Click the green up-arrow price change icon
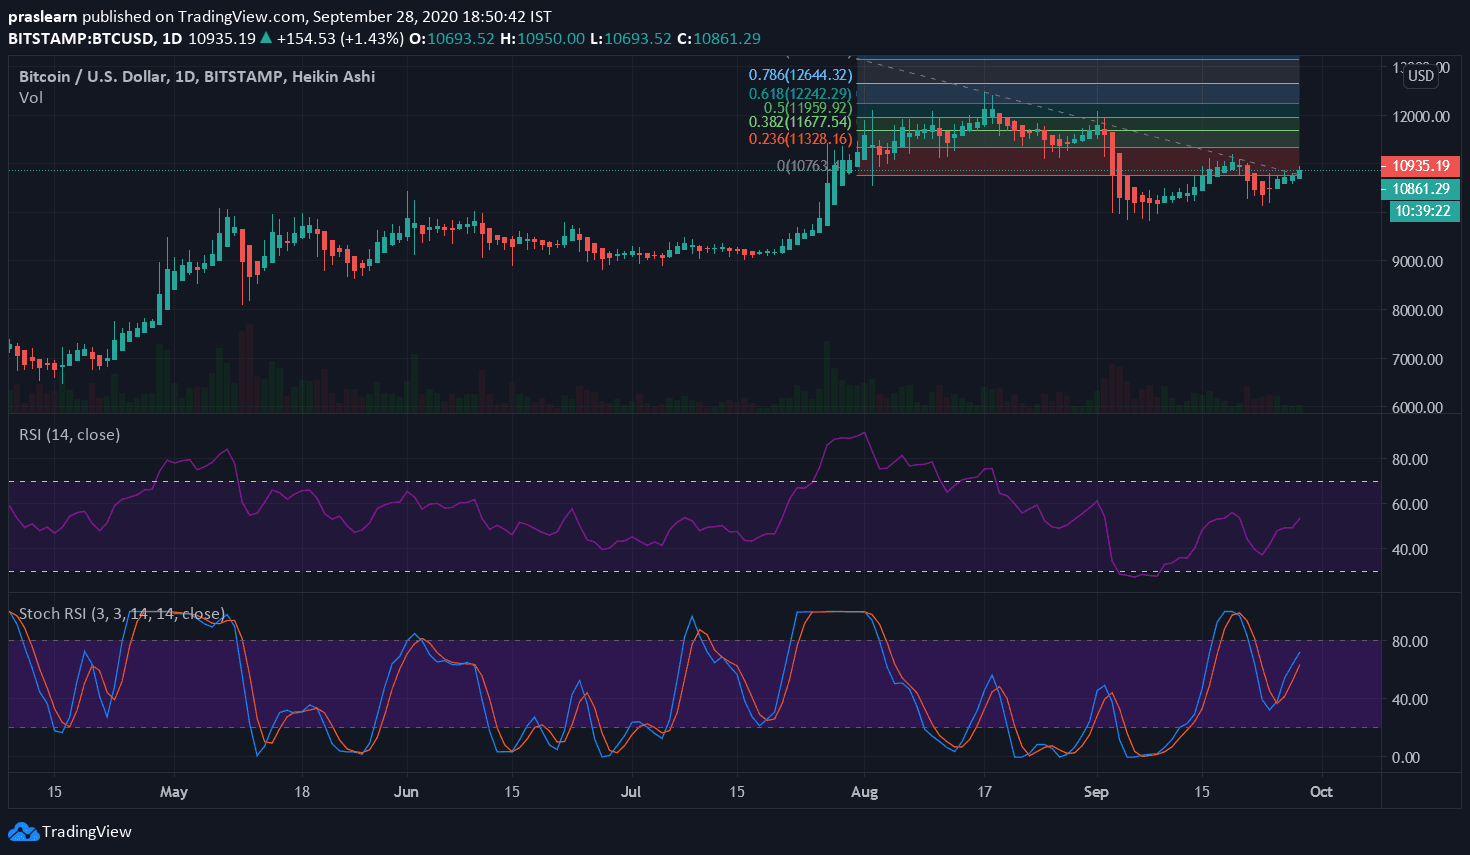 (265, 39)
